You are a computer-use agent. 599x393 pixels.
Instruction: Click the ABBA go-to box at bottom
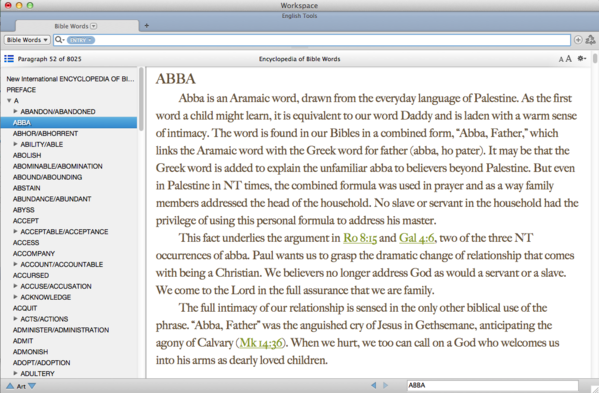point(492,385)
